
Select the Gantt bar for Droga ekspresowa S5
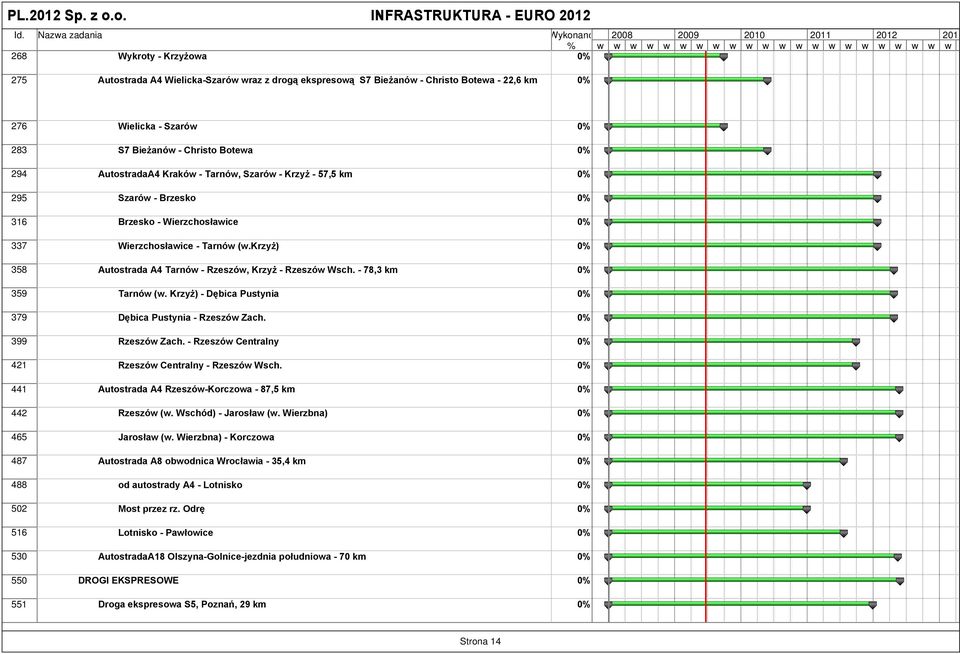click(741, 604)
